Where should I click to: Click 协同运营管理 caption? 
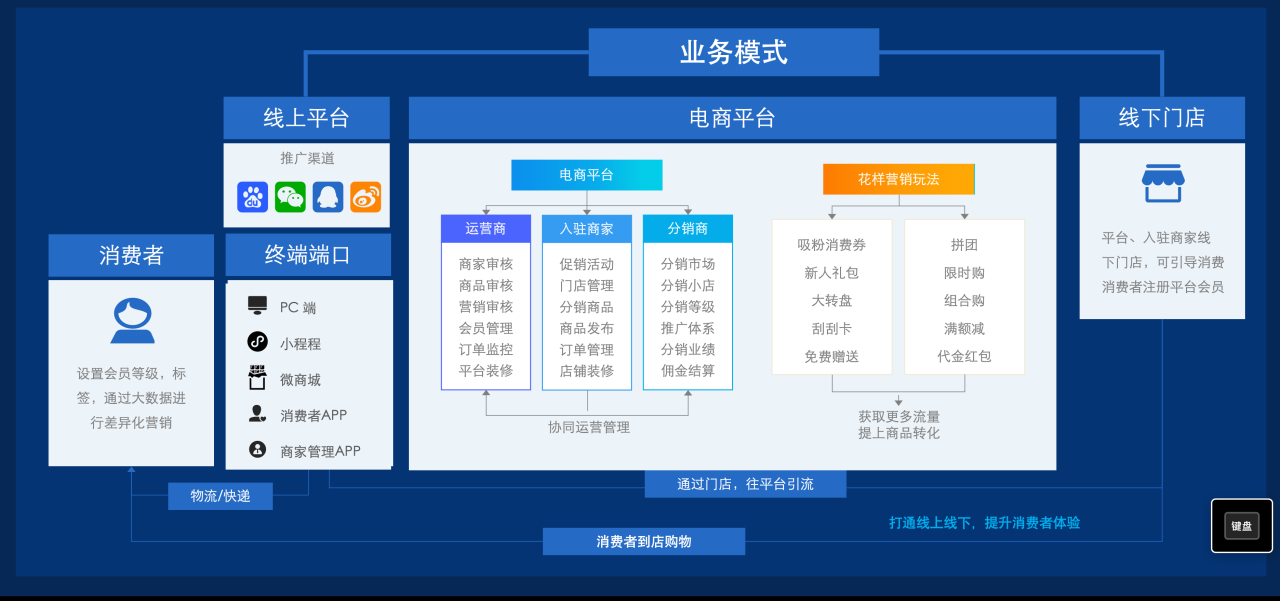point(589,427)
